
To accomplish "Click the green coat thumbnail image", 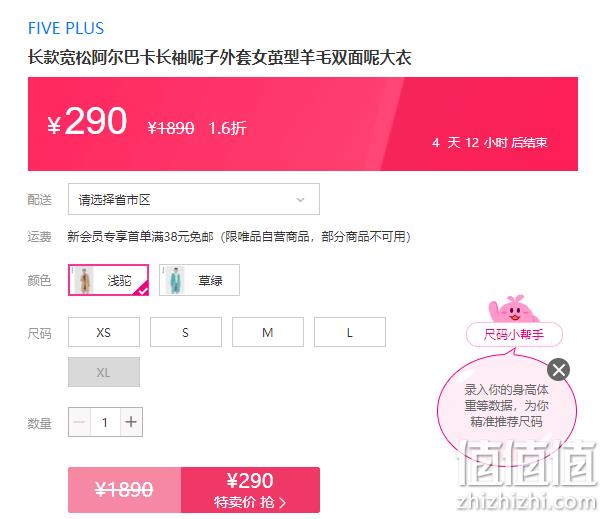I will 175,280.
